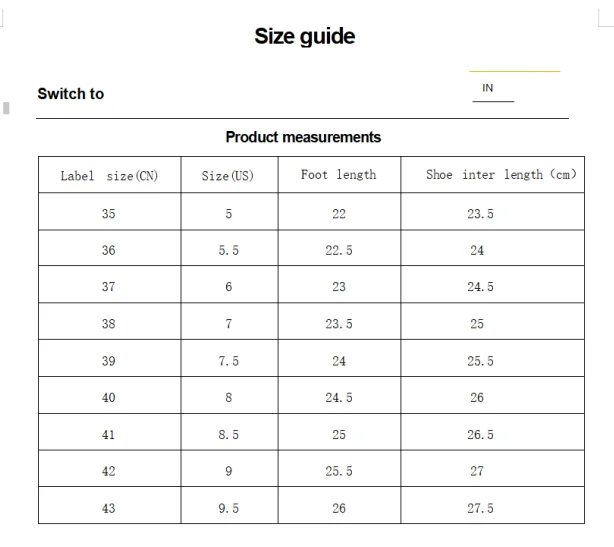Select the Size guide heading

pyautogui.click(x=305, y=37)
